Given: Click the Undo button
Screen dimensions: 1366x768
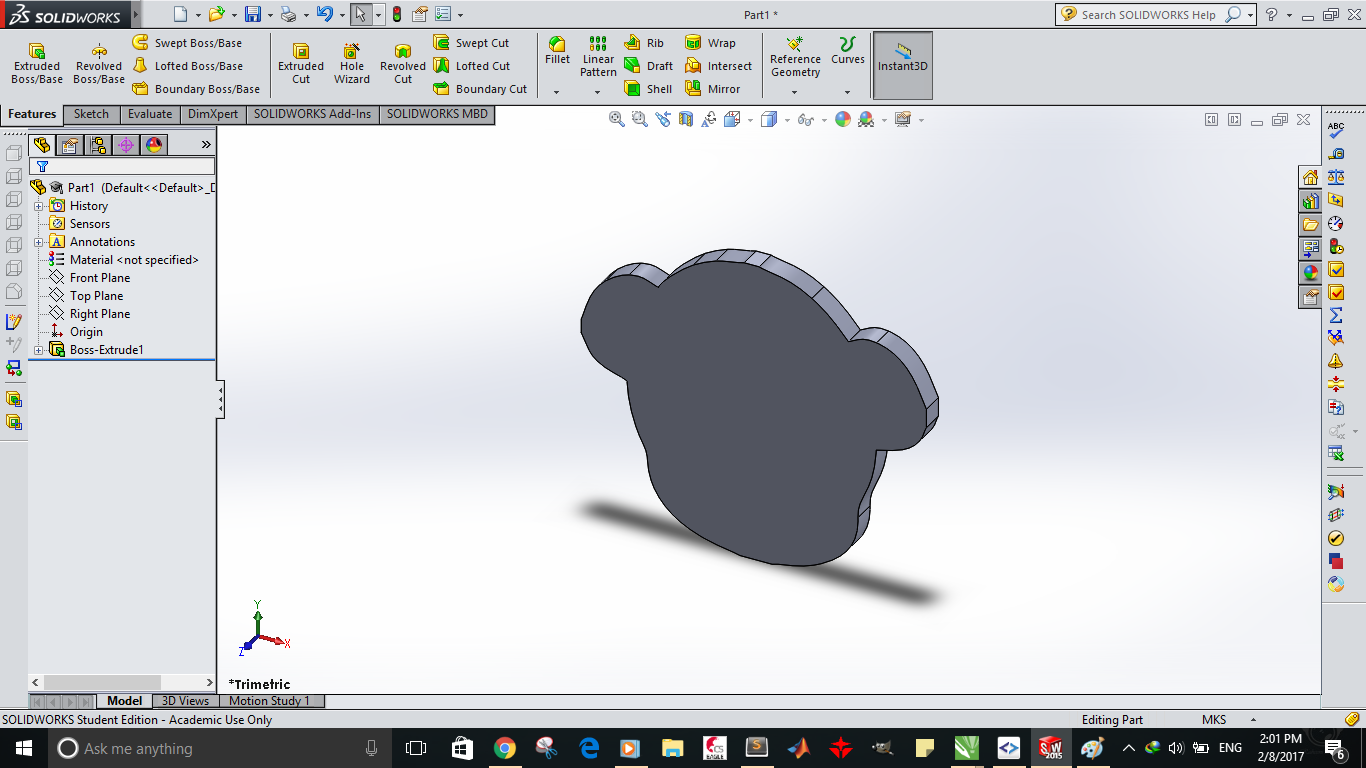Looking at the screenshot, I should pyautogui.click(x=324, y=15).
